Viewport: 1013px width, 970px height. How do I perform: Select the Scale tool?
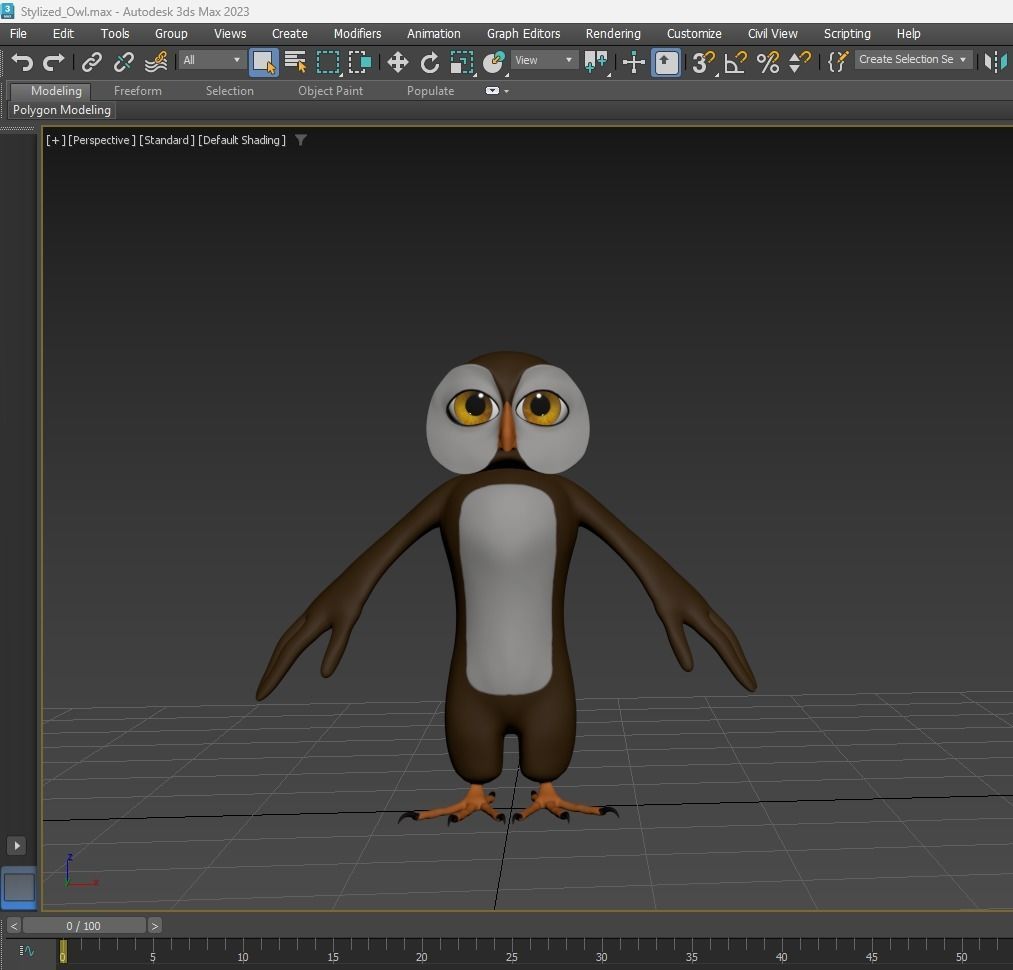pos(462,62)
